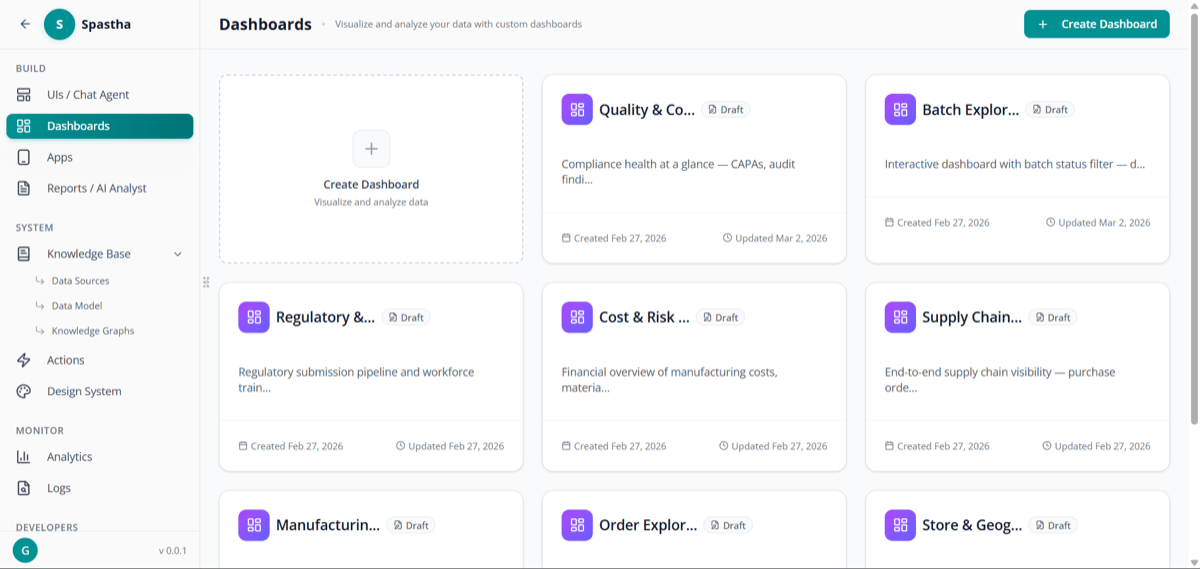Open Knowledge Graphs sub-item
This screenshot has width=1200, height=569.
pos(93,331)
